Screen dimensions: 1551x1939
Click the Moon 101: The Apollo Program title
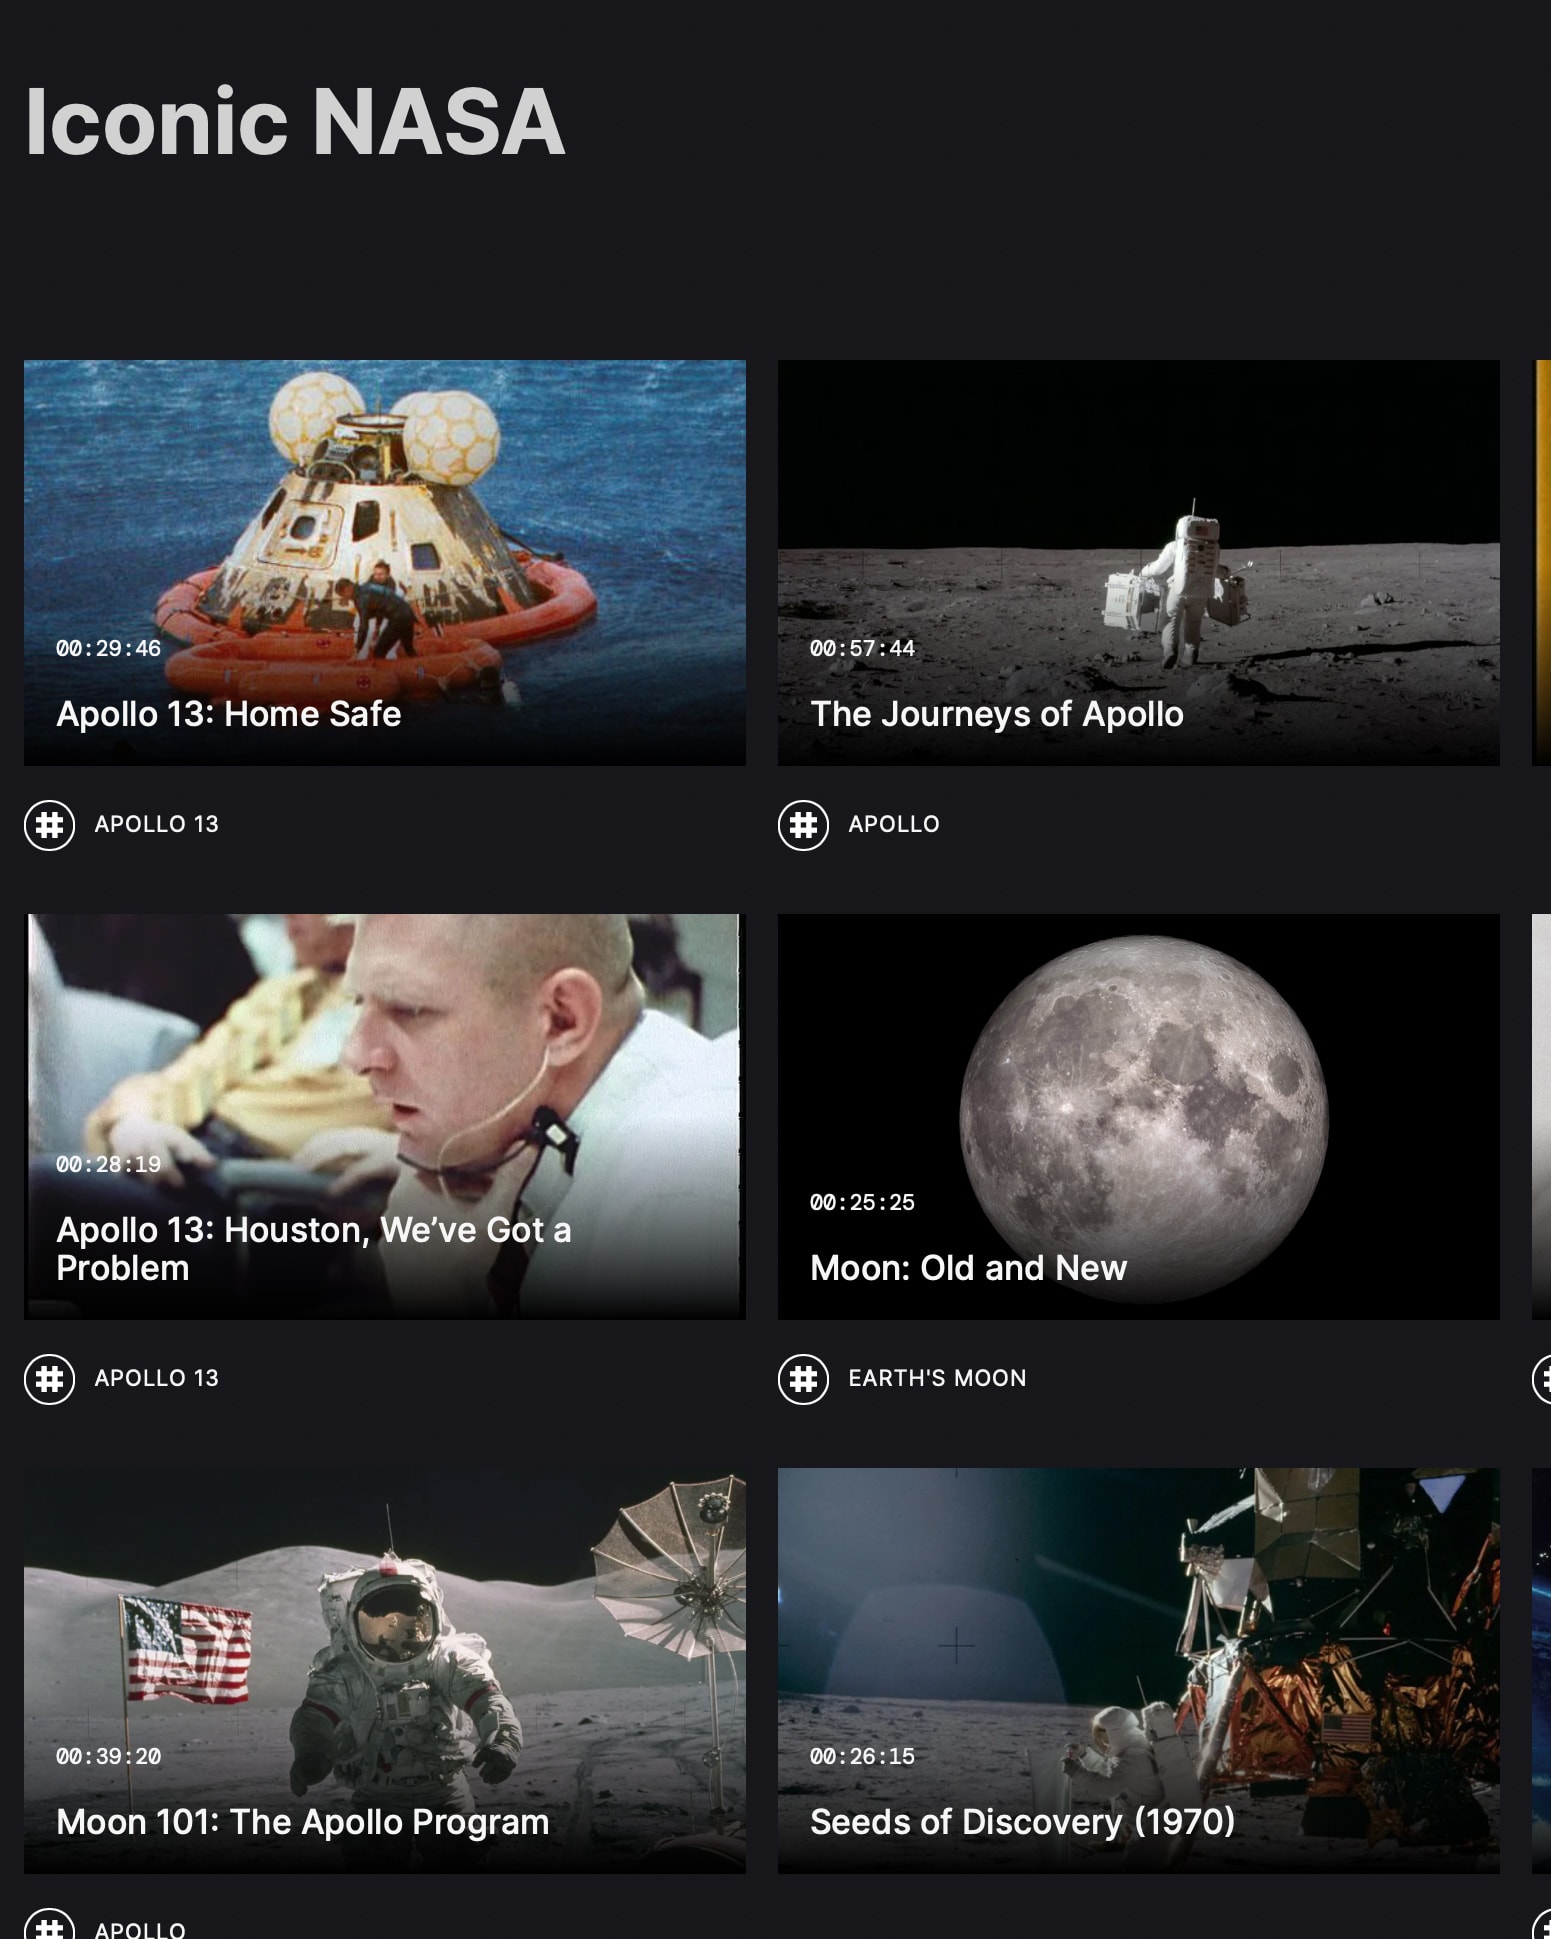[303, 1822]
